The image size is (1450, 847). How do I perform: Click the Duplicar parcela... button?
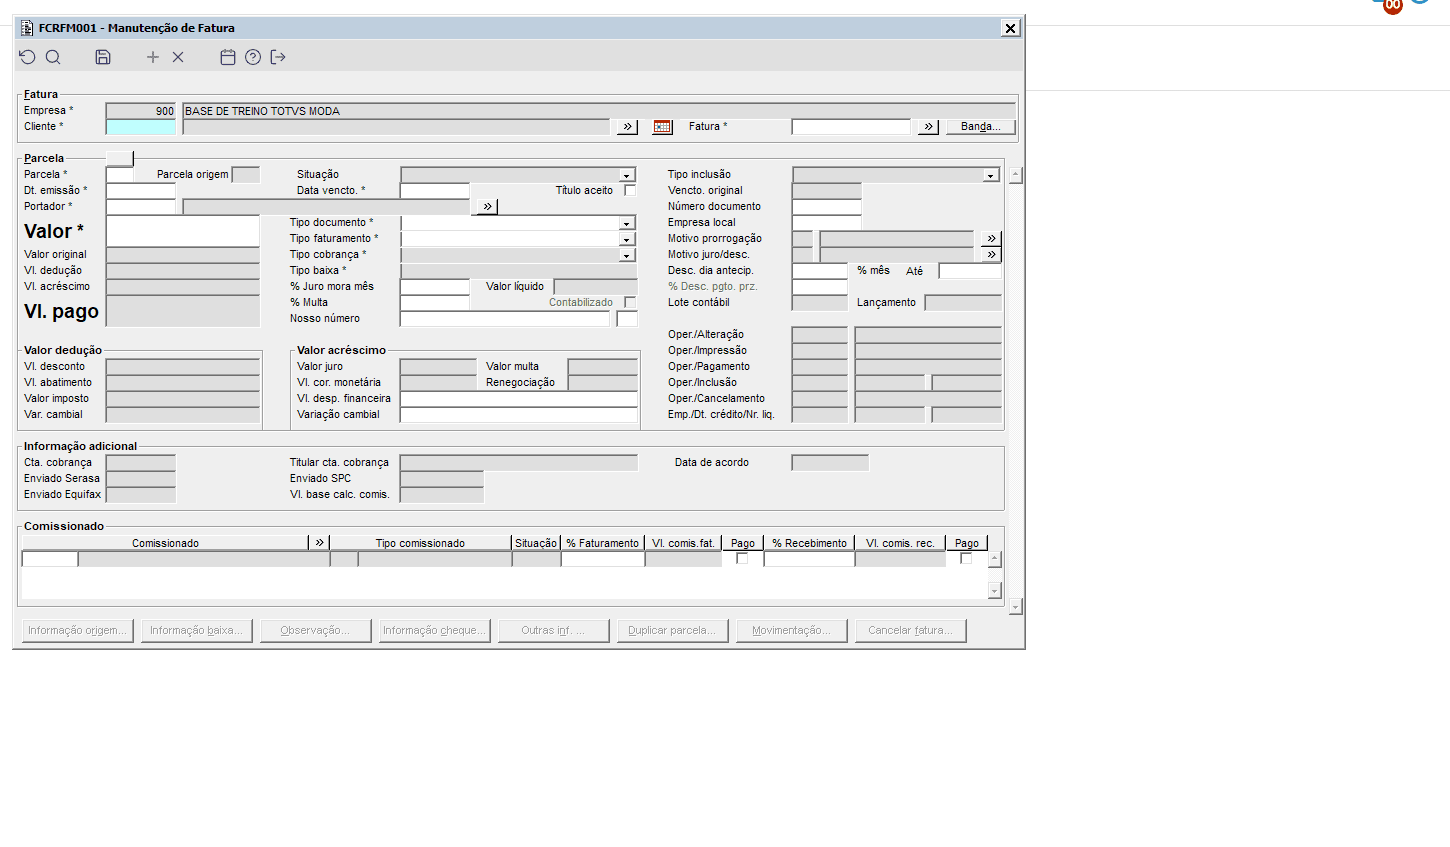tap(672, 630)
